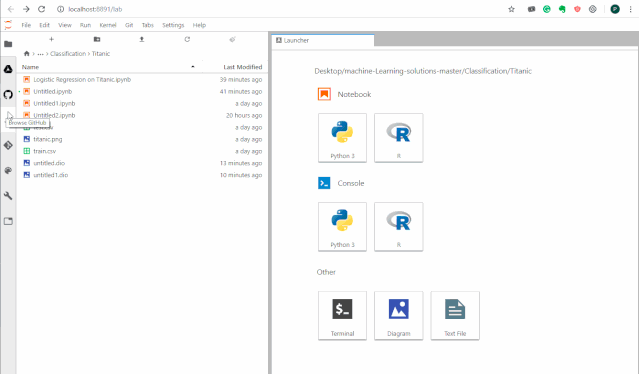Screen dimensions: 639x374
Task: Click the Refresh File List icon
Action: click(x=187, y=39)
